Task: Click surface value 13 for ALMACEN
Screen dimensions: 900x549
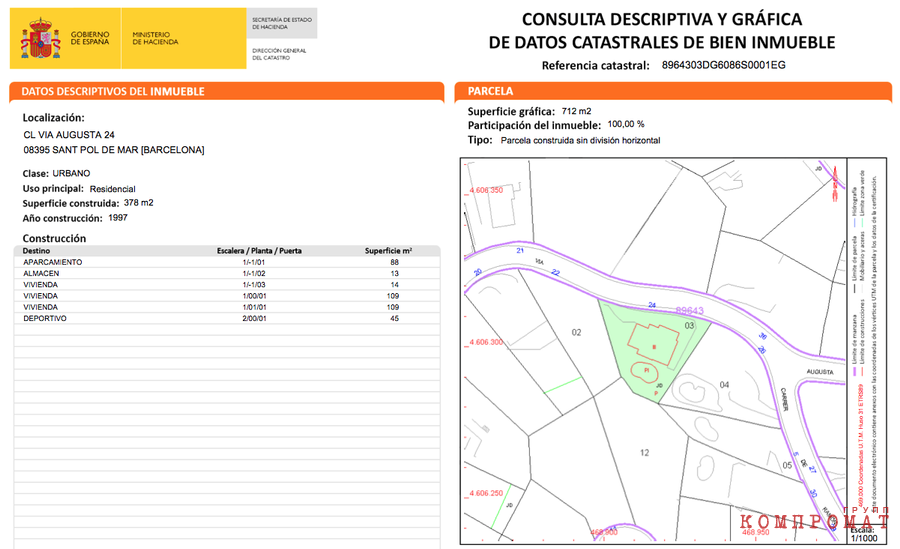Action: [x=394, y=274]
